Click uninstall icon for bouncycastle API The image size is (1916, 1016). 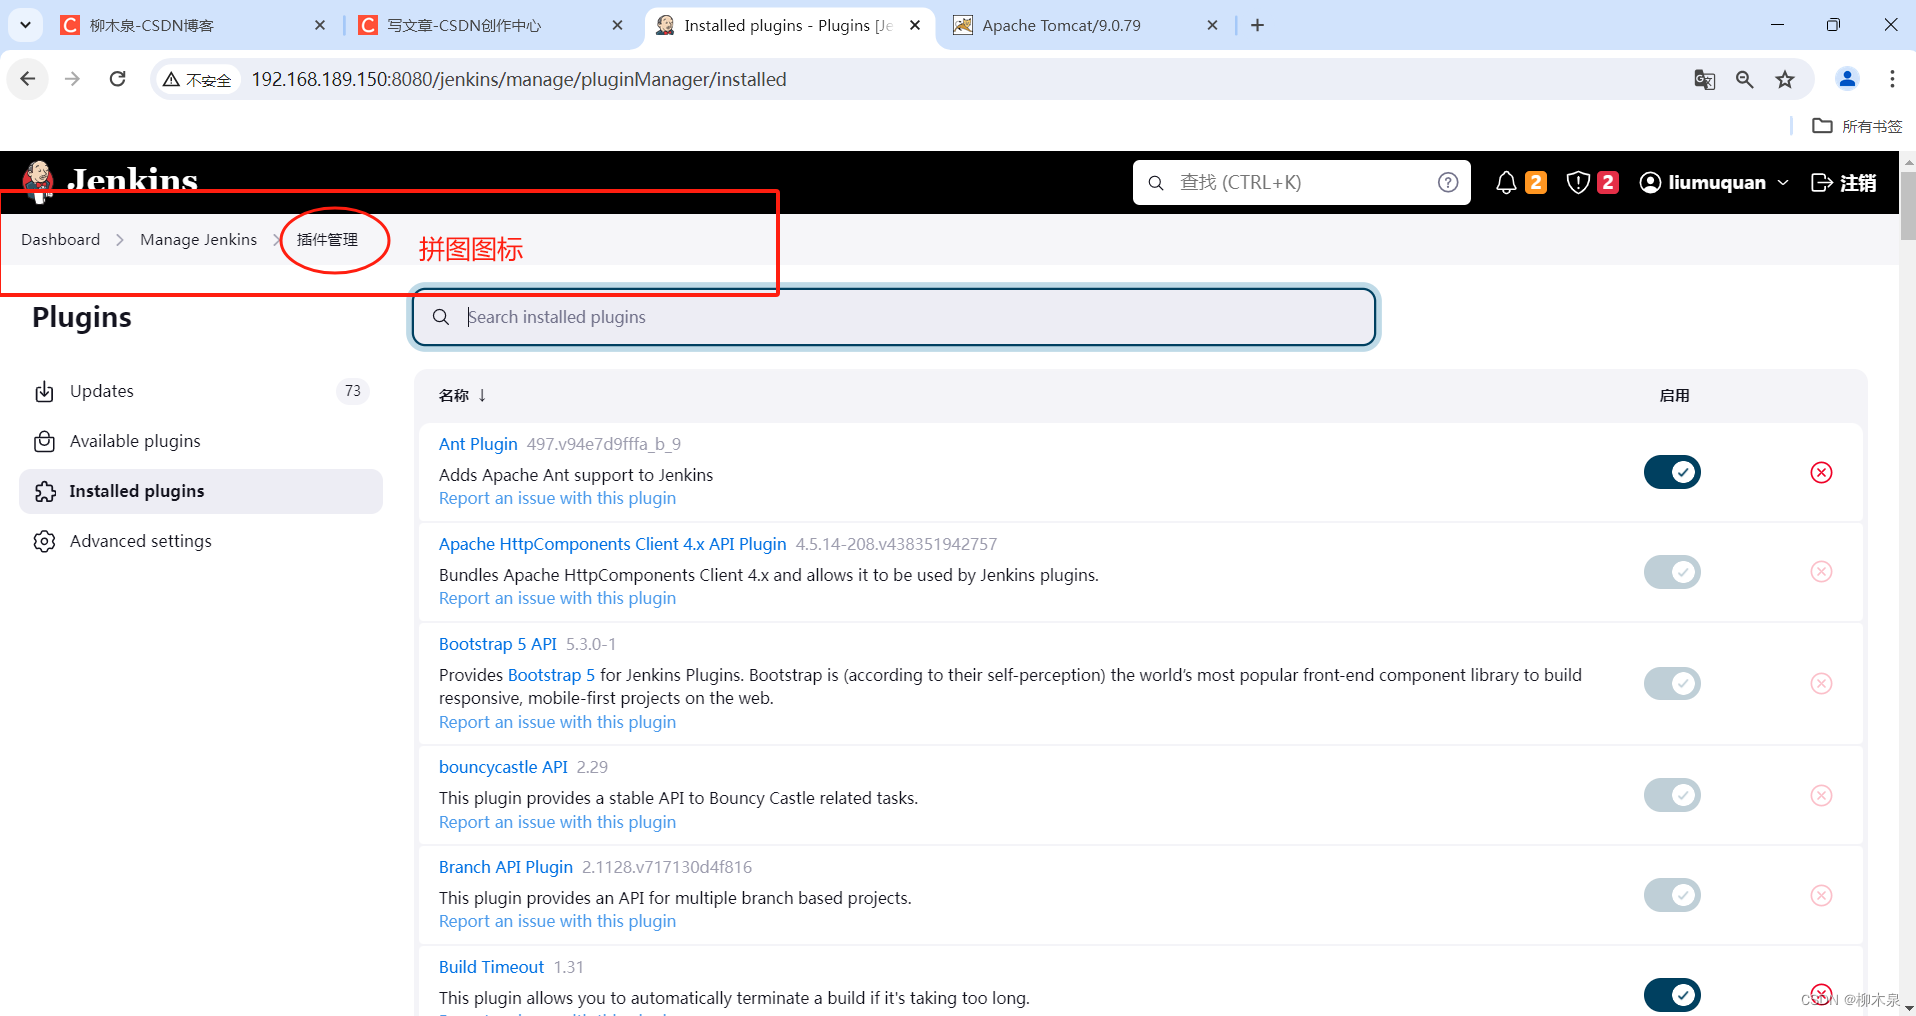[1821, 795]
